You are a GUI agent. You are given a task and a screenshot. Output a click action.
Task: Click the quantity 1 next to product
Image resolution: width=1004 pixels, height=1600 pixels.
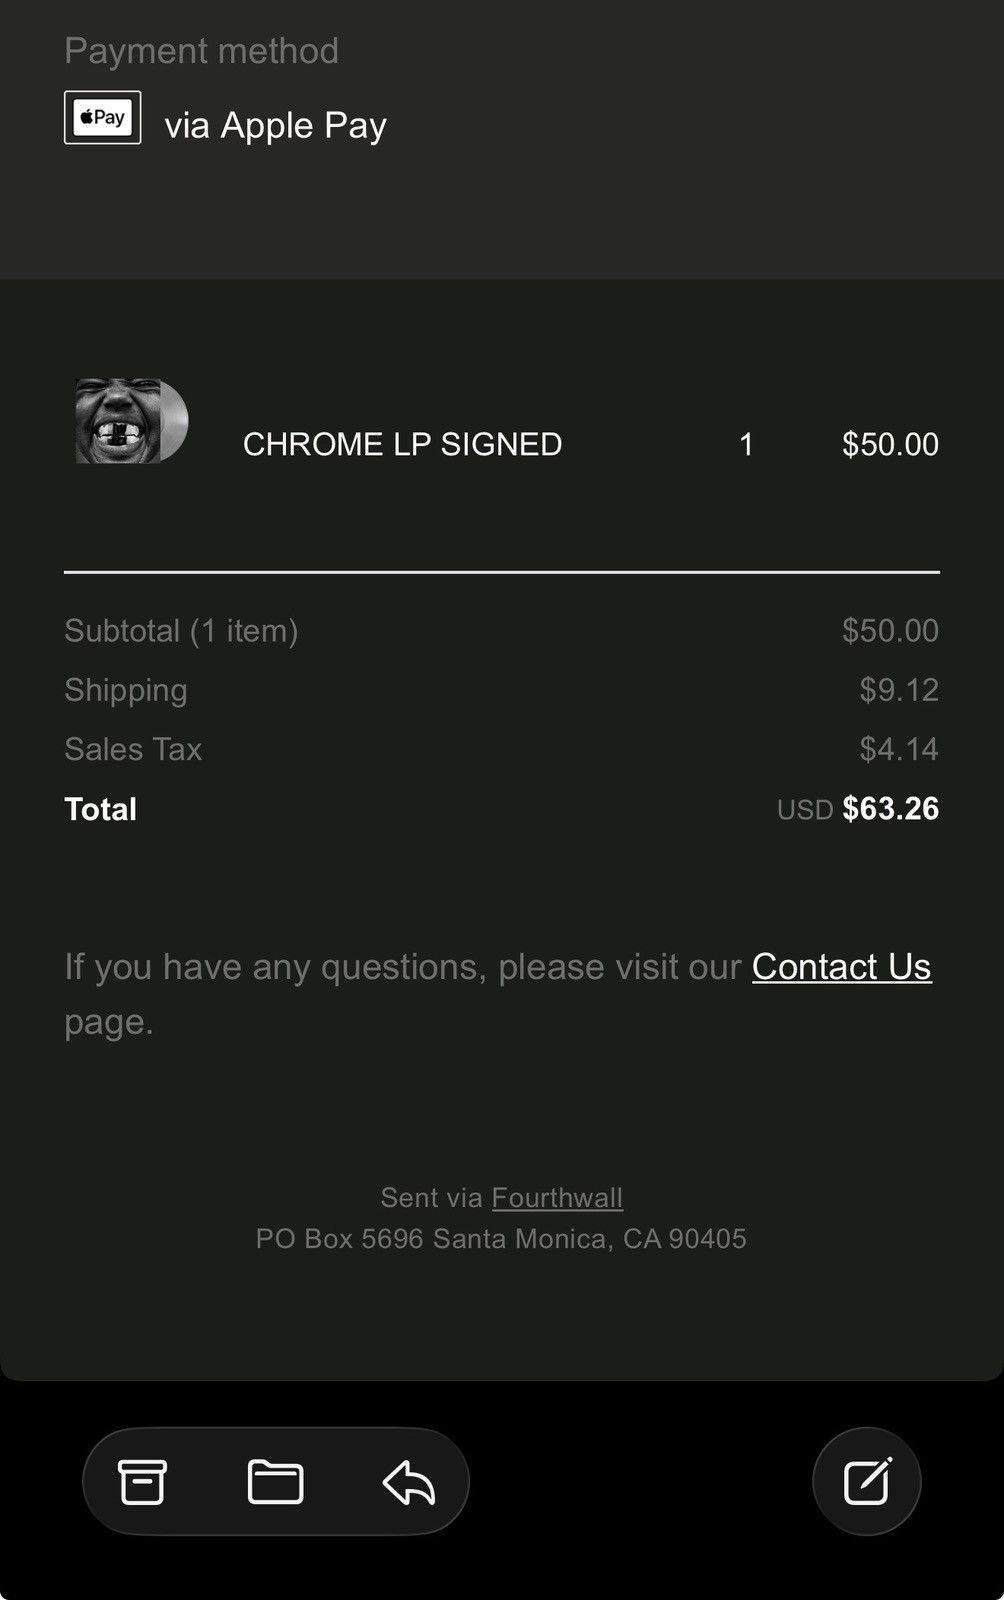coord(746,444)
